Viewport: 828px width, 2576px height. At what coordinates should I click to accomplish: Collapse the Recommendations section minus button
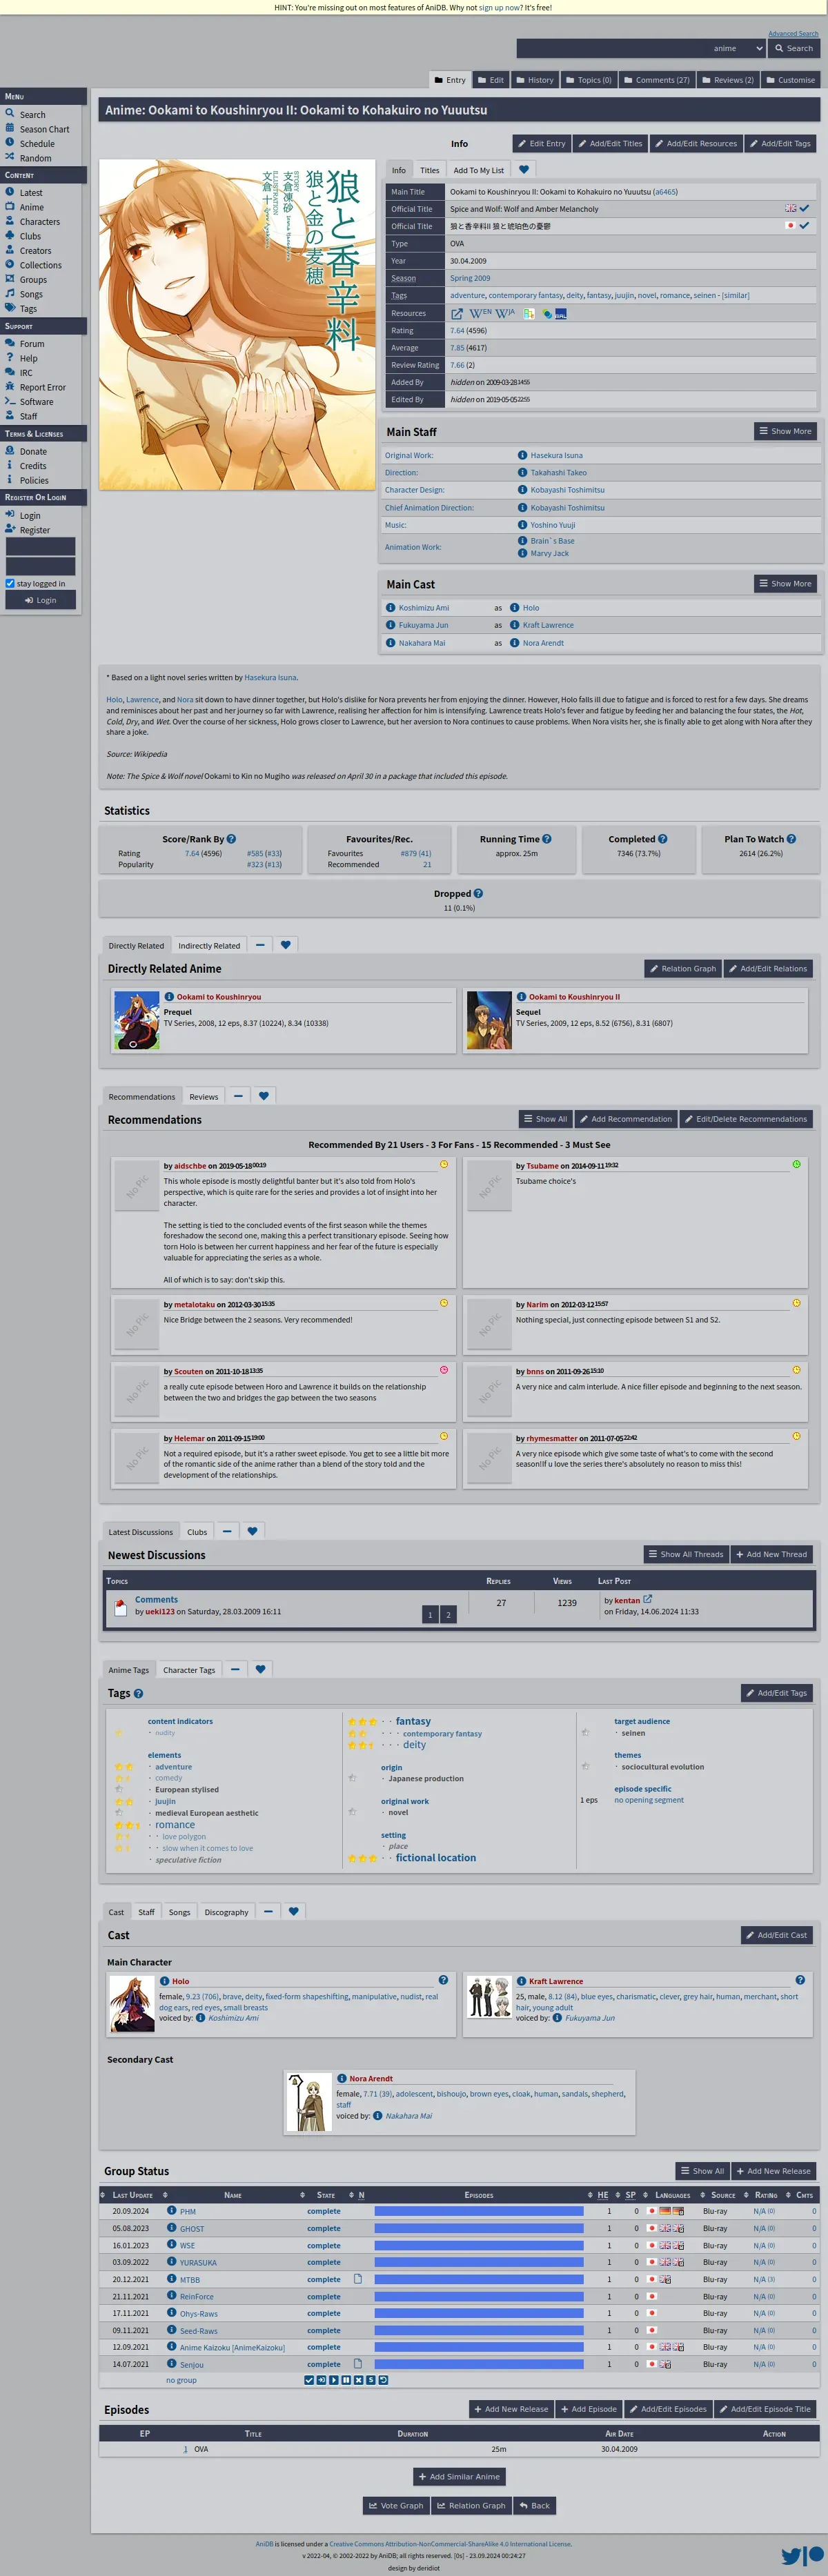coord(238,1095)
